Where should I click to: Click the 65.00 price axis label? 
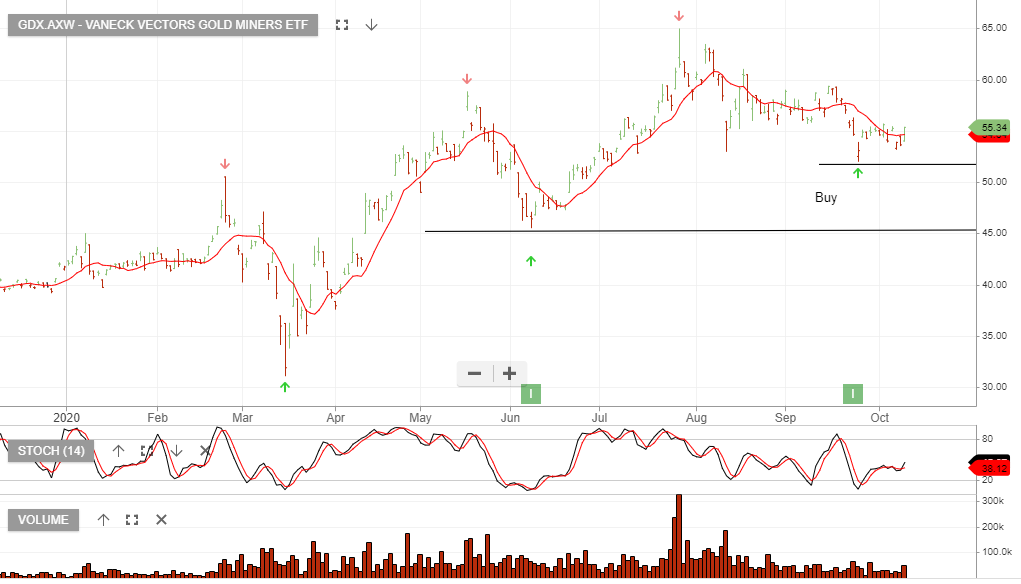[x=994, y=28]
